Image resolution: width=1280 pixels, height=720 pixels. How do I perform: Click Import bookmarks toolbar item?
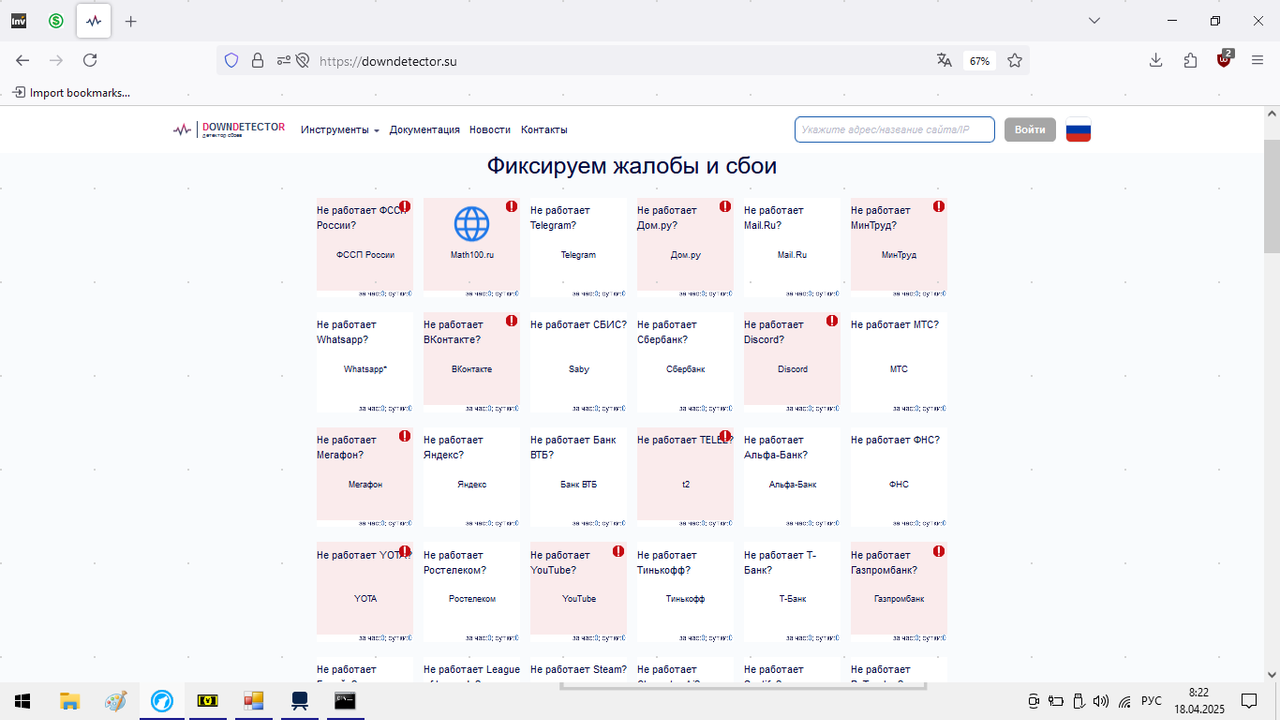click(71, 93)
